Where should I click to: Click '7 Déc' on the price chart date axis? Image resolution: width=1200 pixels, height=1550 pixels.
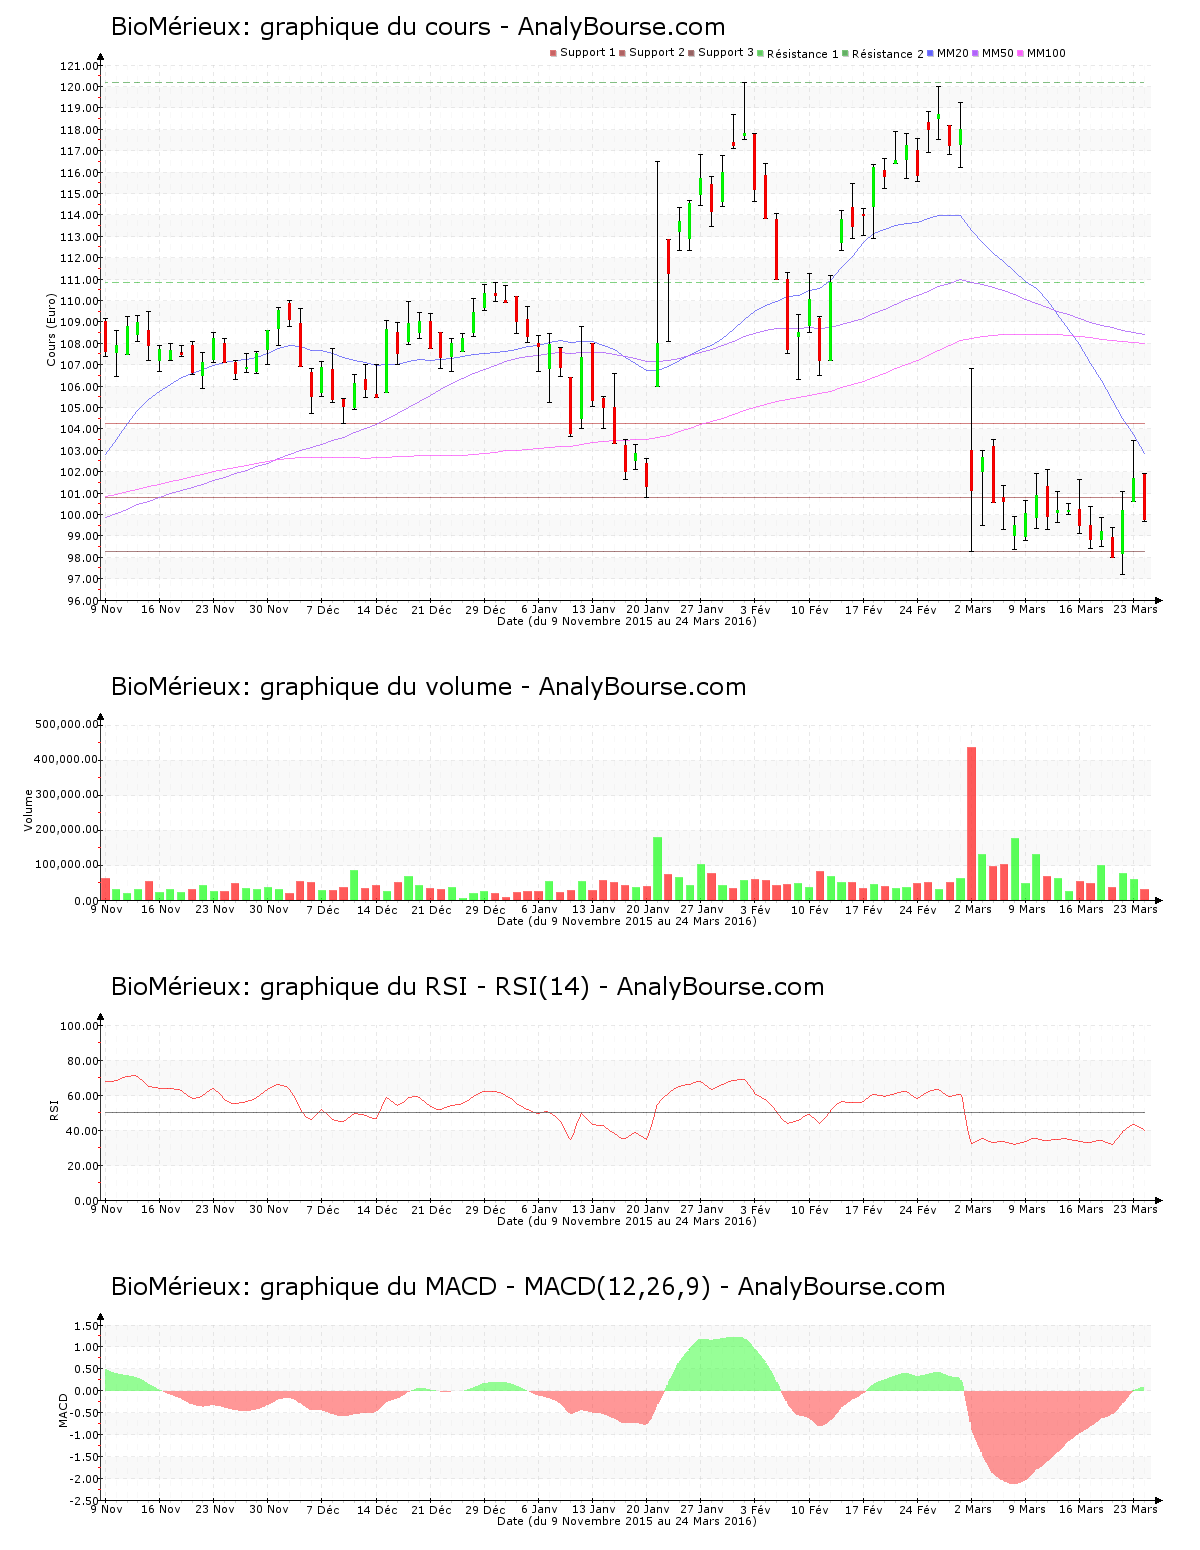click(322, 609)
